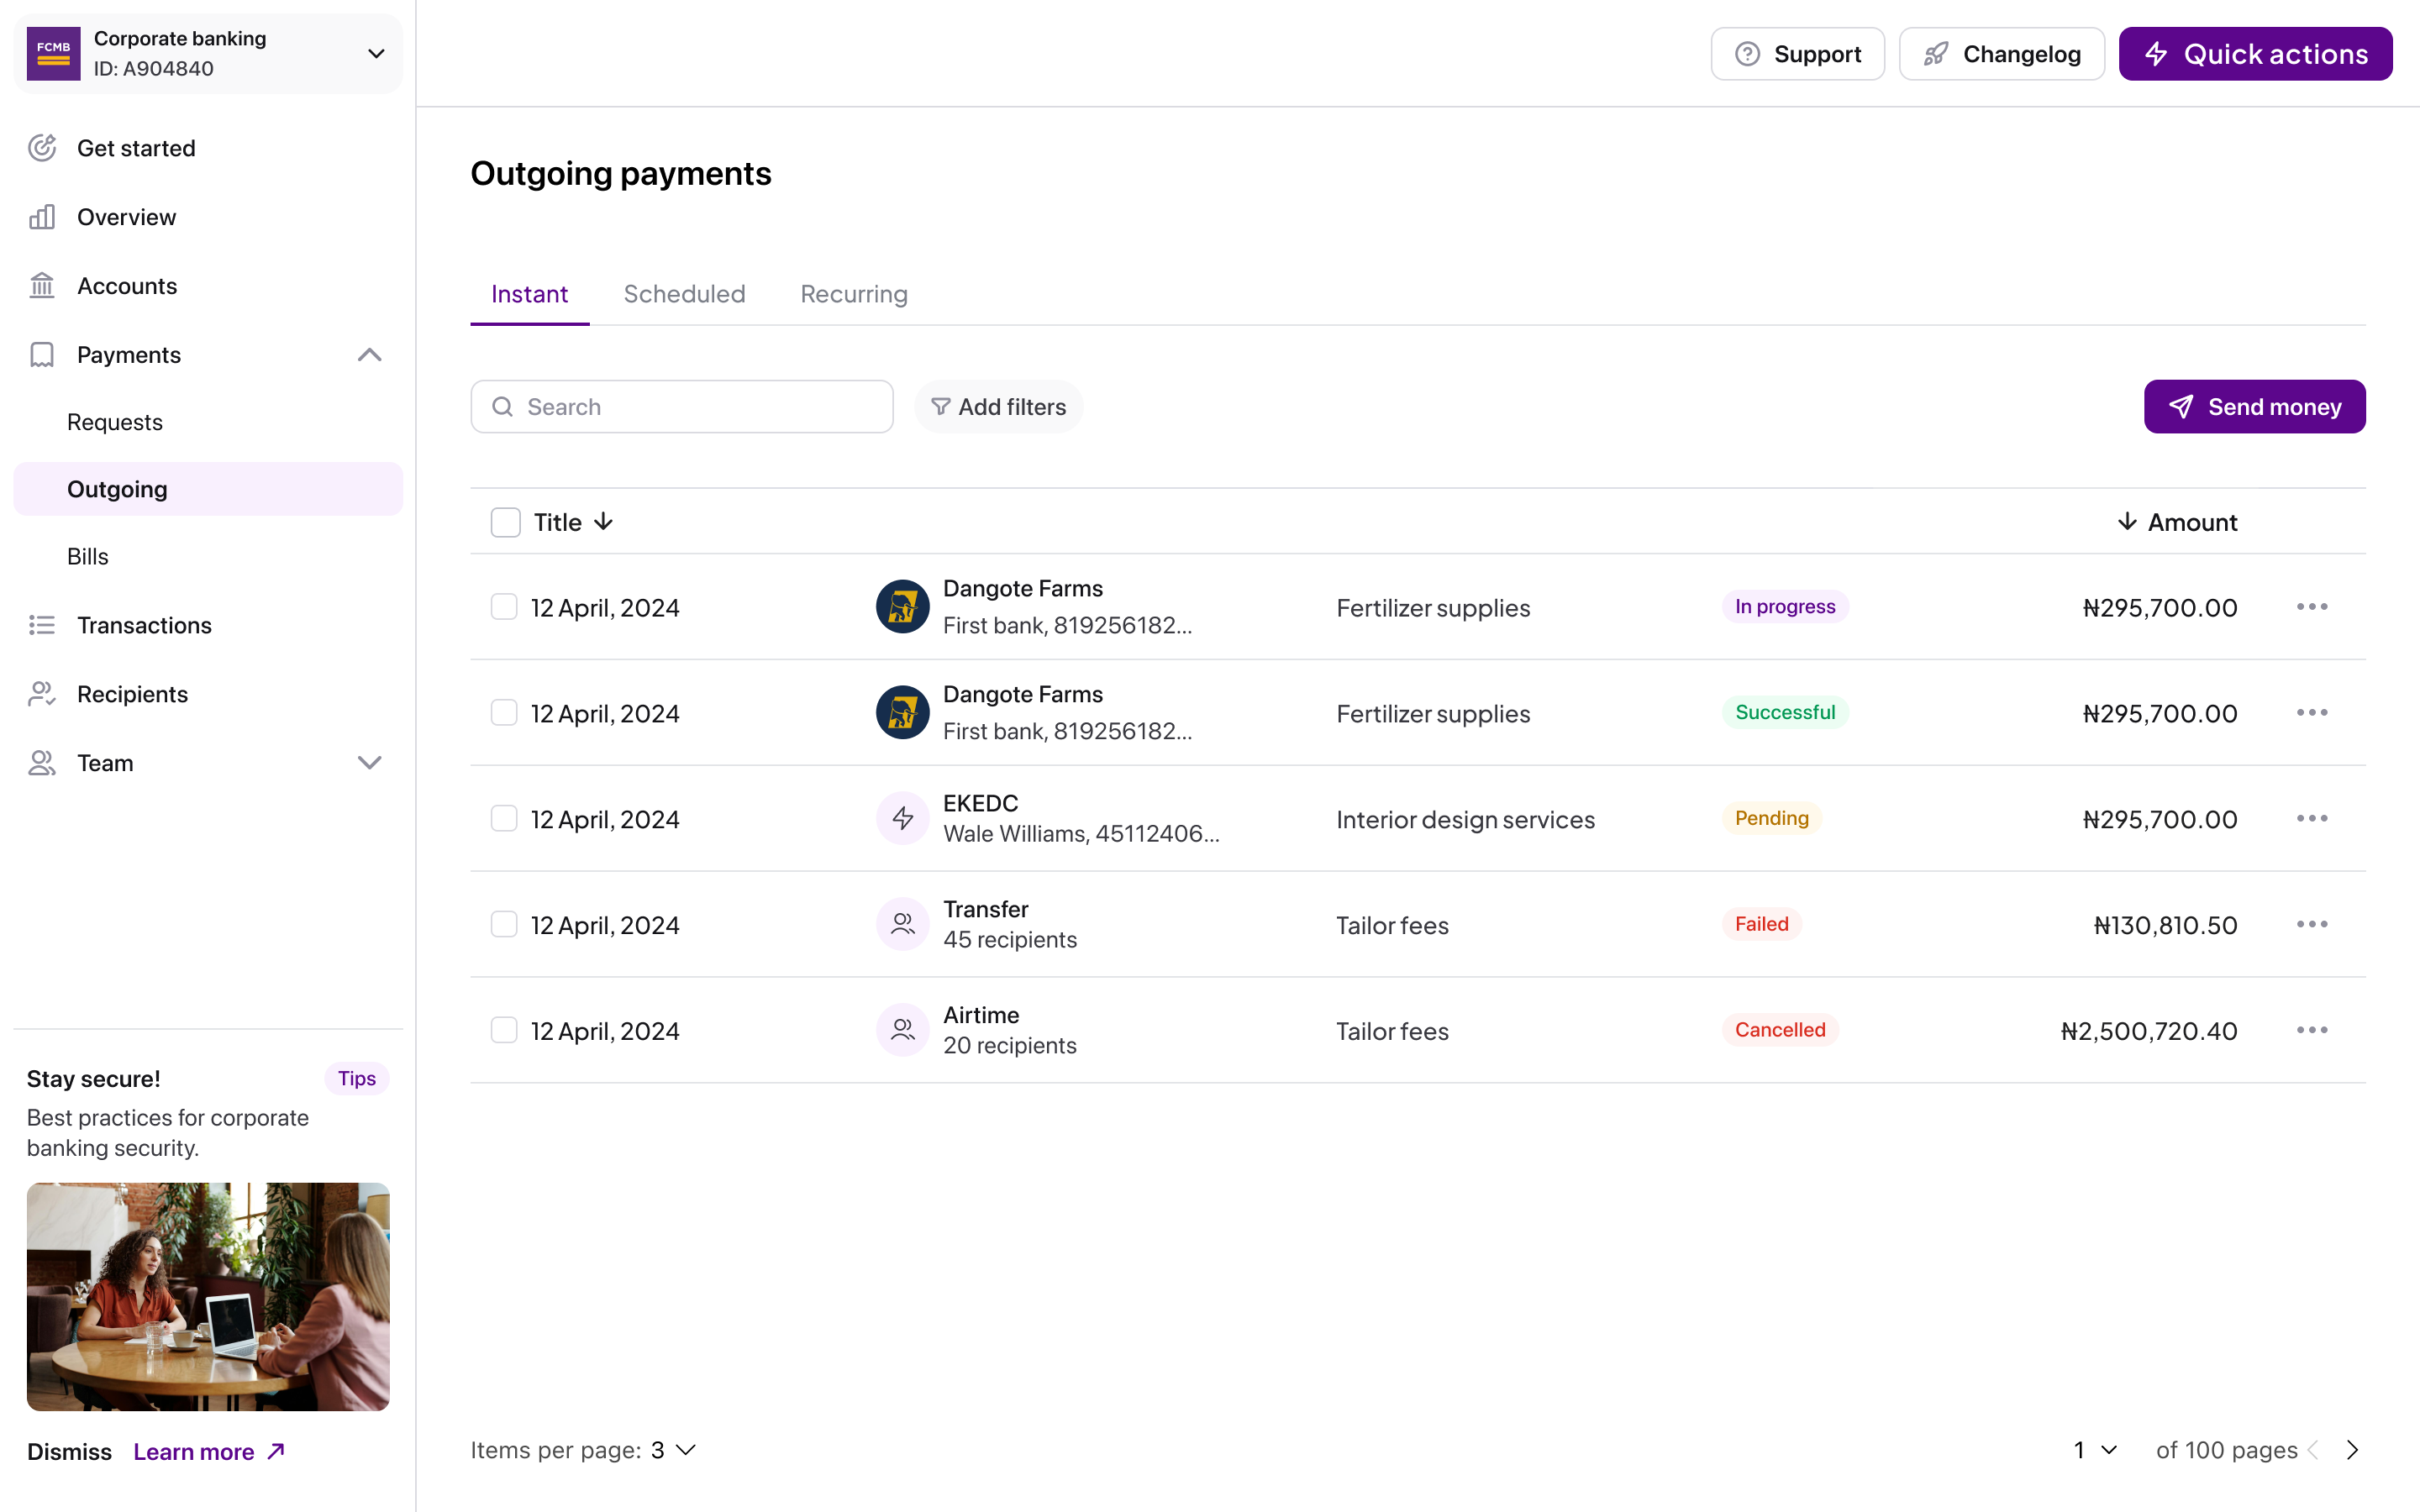Sort by the Title column arrow

603,522
